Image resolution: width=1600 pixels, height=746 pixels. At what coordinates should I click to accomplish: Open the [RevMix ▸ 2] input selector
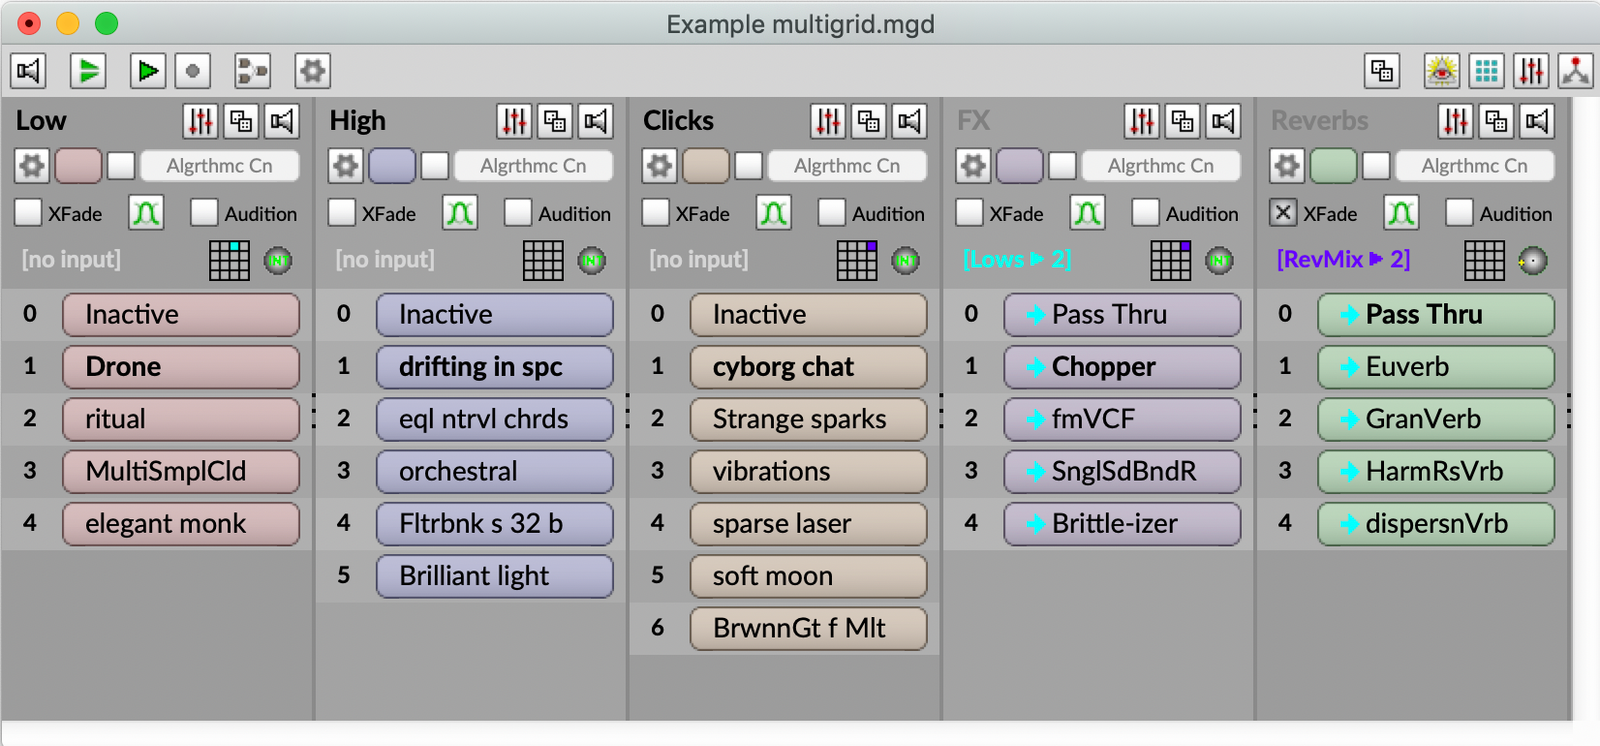point(1343,260)
